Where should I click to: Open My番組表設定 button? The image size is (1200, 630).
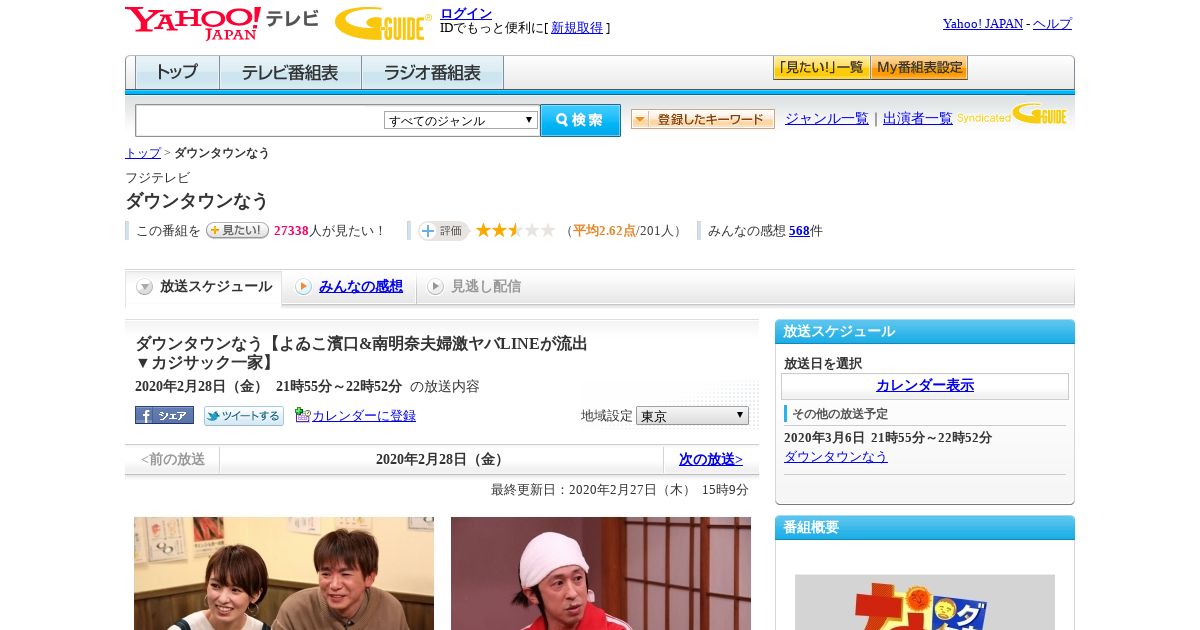(x=919, y=68)
